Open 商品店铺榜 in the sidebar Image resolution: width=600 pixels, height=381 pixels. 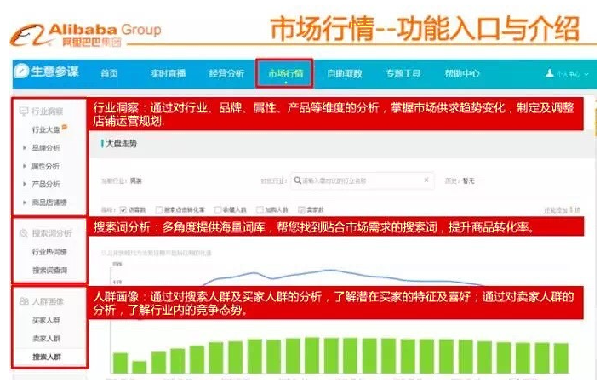point(49,202)
